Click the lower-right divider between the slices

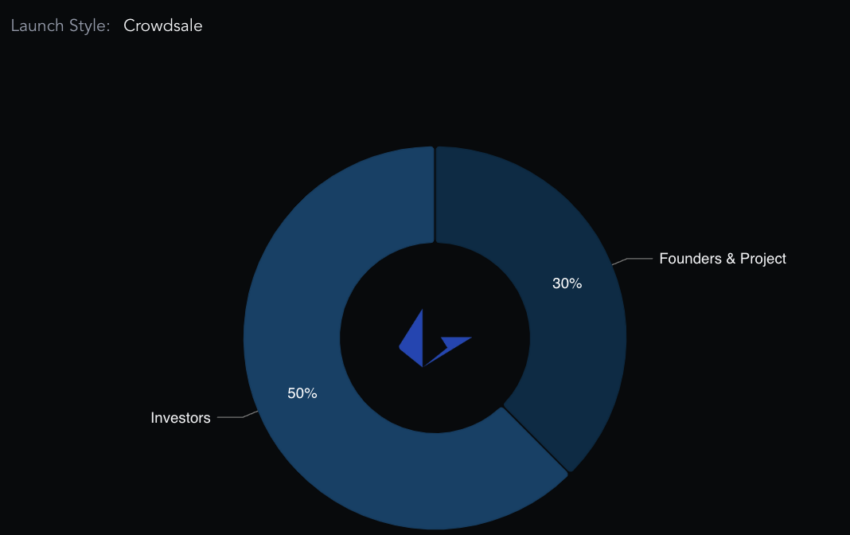click(x=535, y=440)
